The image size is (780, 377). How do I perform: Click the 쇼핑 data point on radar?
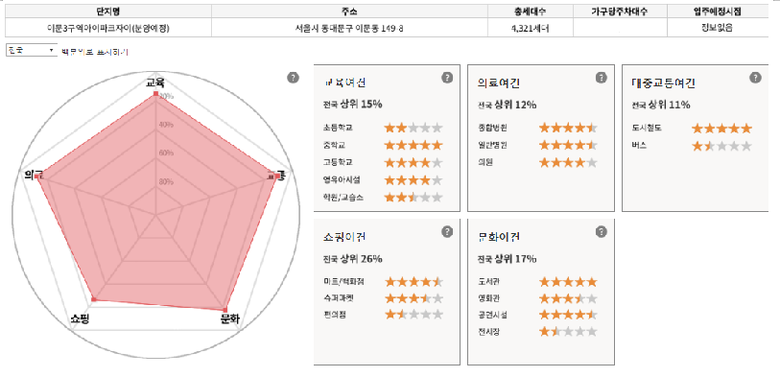click(94, 299)
